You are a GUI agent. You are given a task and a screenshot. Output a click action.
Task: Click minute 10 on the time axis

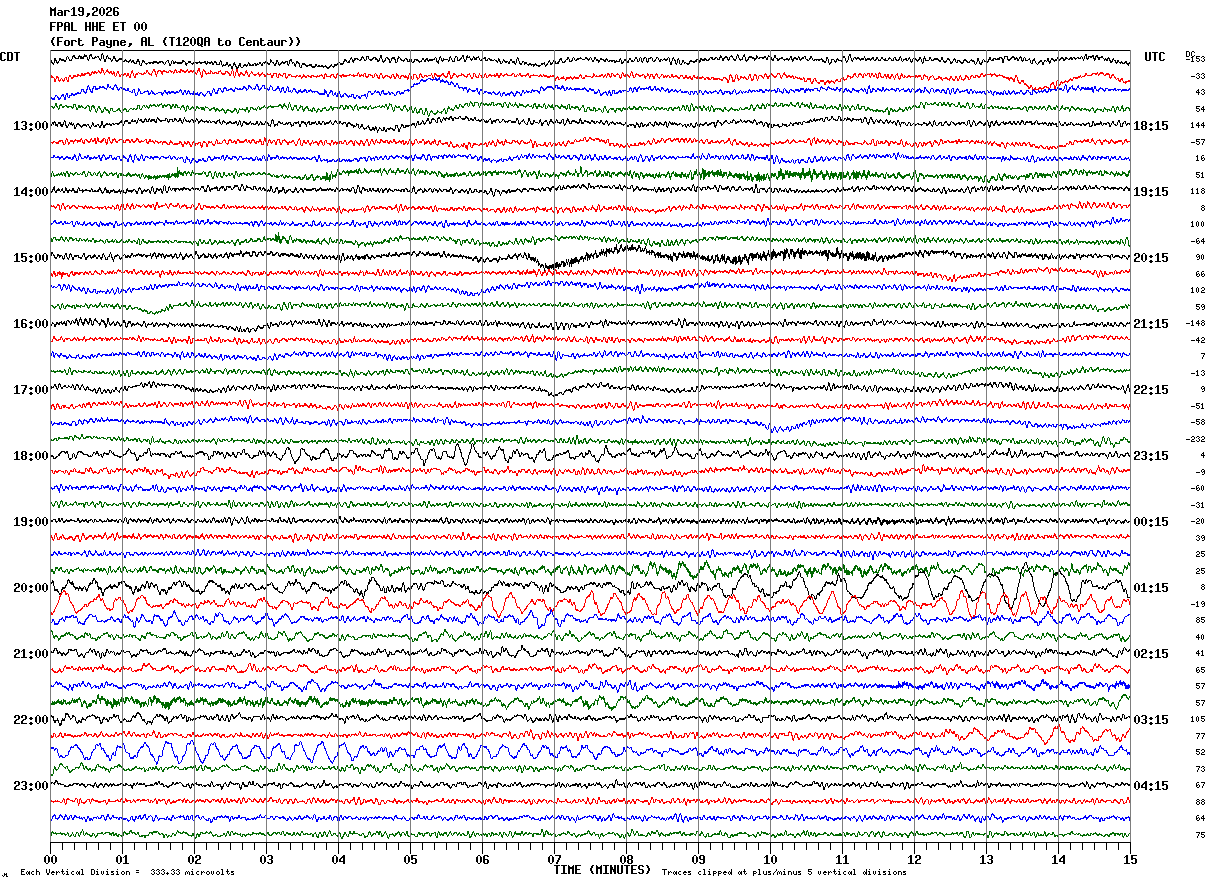(770, 859)
